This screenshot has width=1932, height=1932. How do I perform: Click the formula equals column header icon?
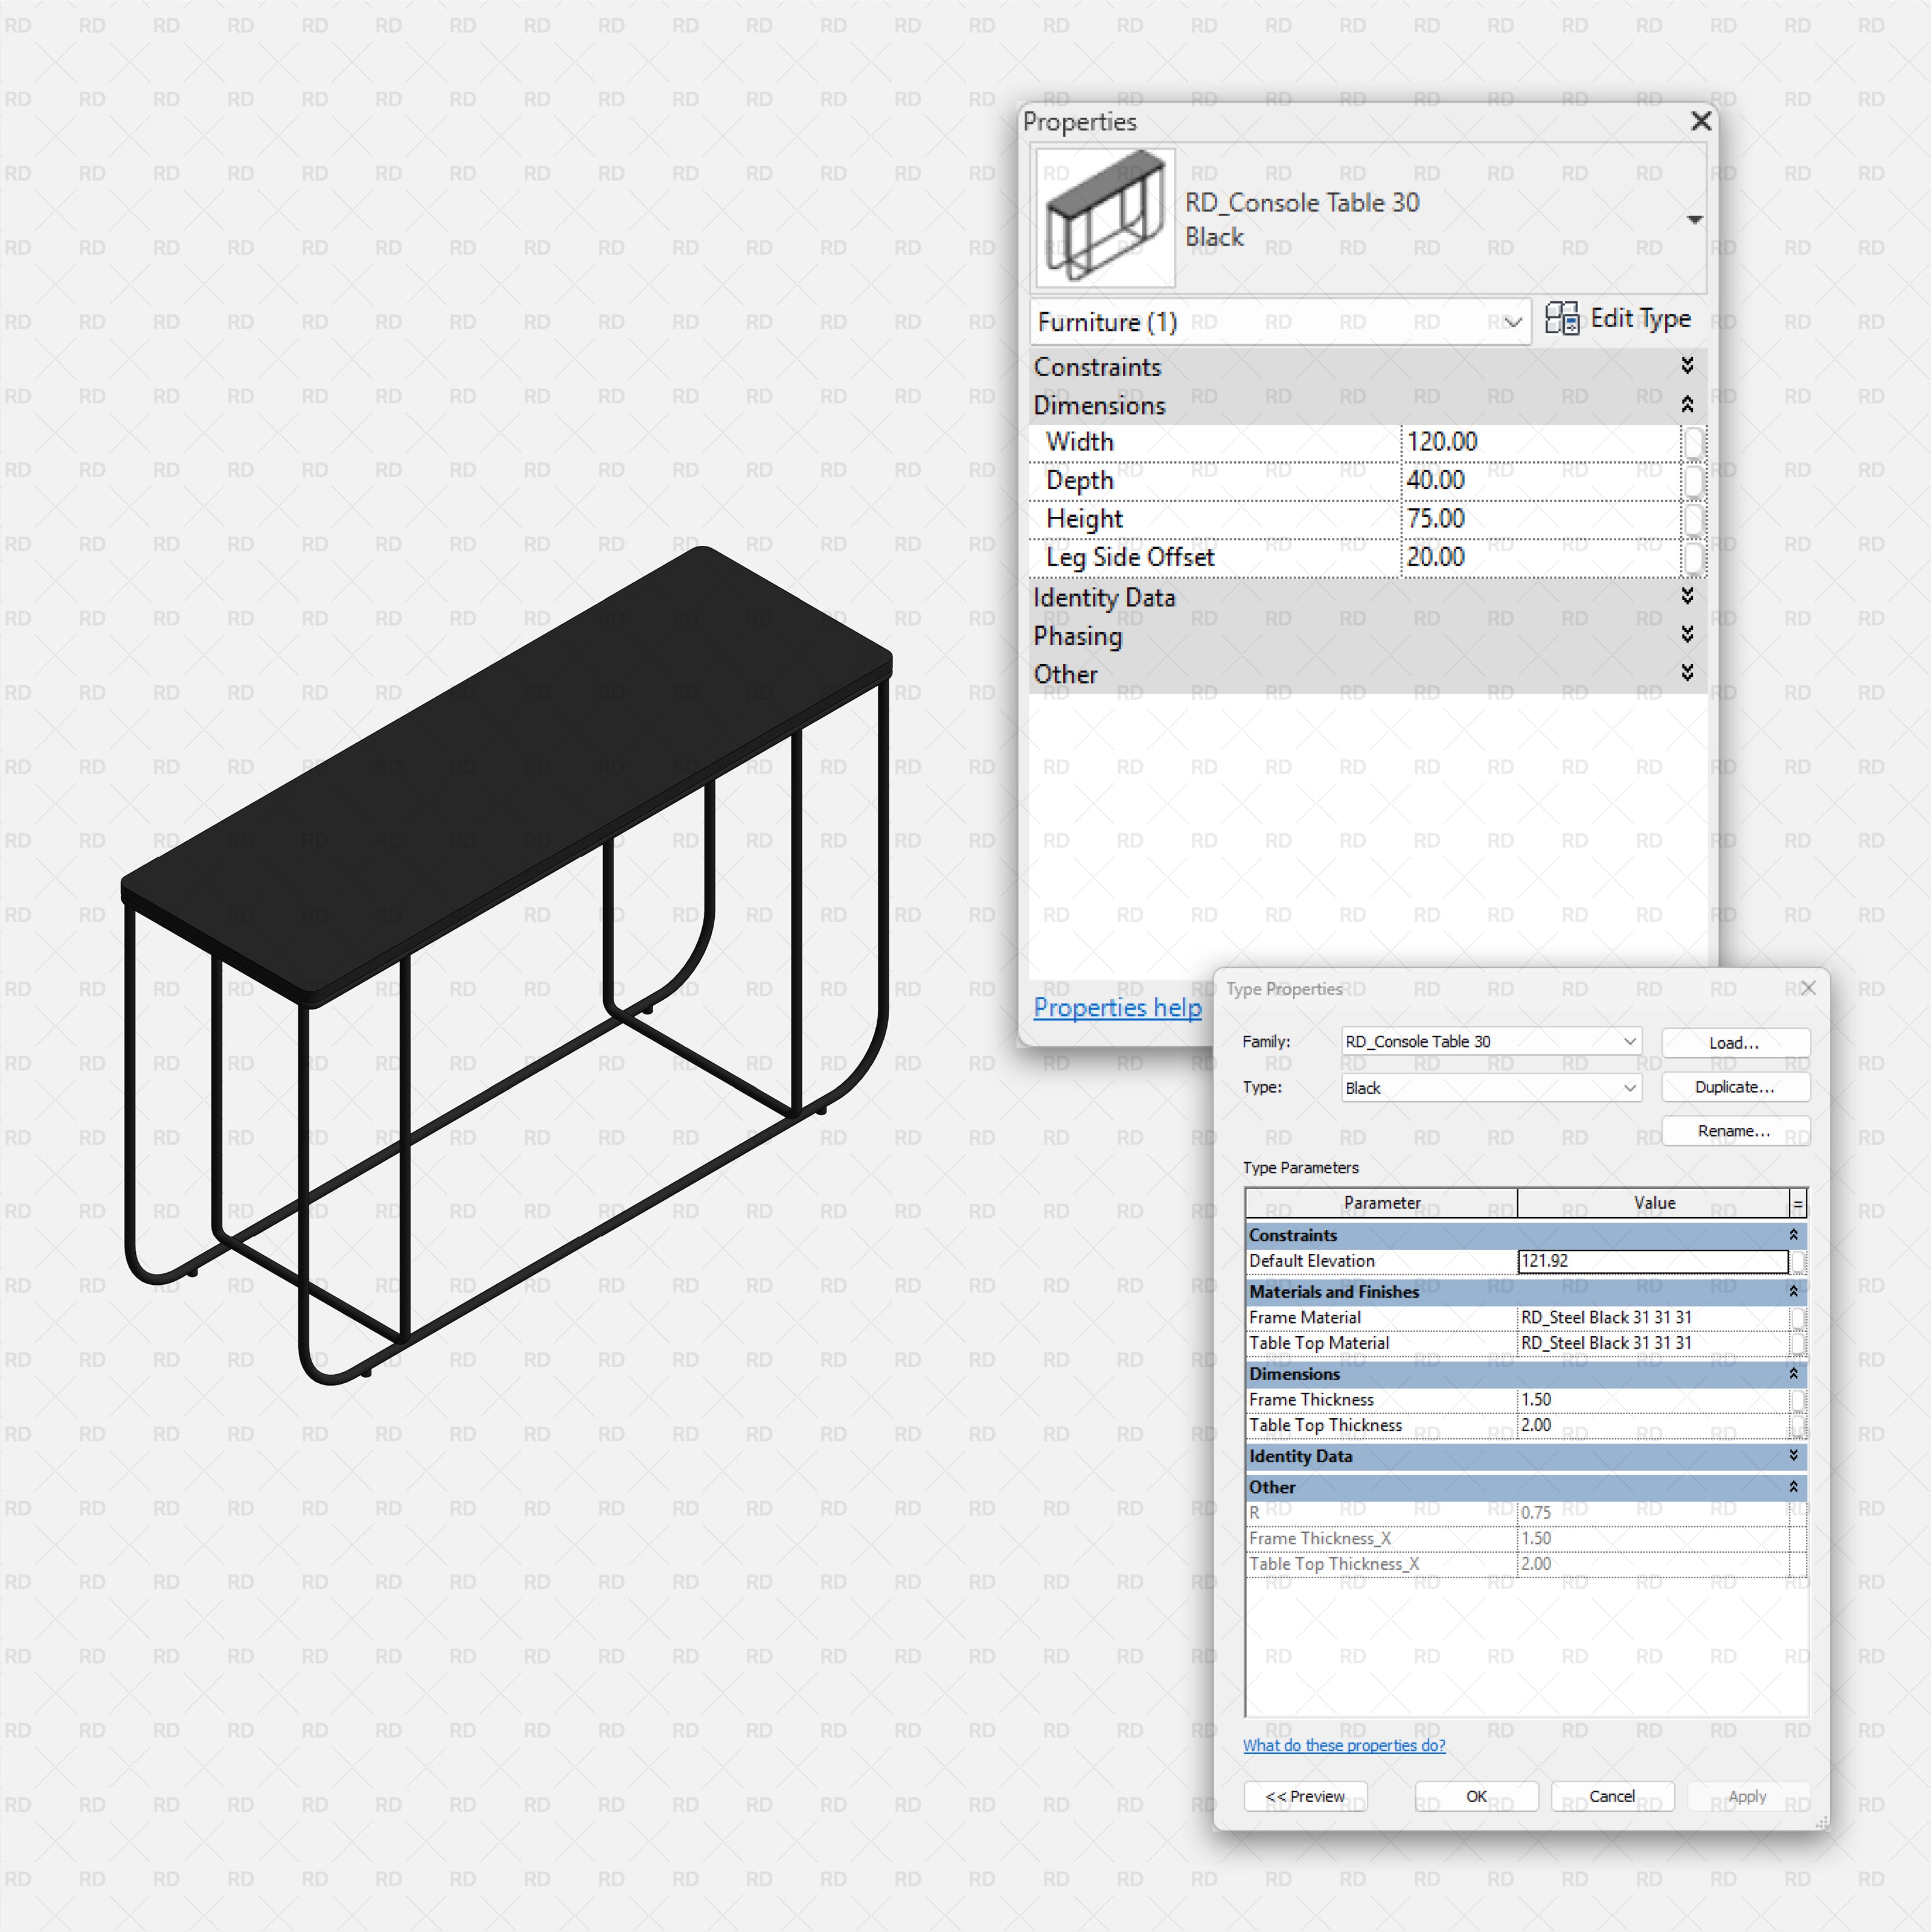coord(1797,1203)
